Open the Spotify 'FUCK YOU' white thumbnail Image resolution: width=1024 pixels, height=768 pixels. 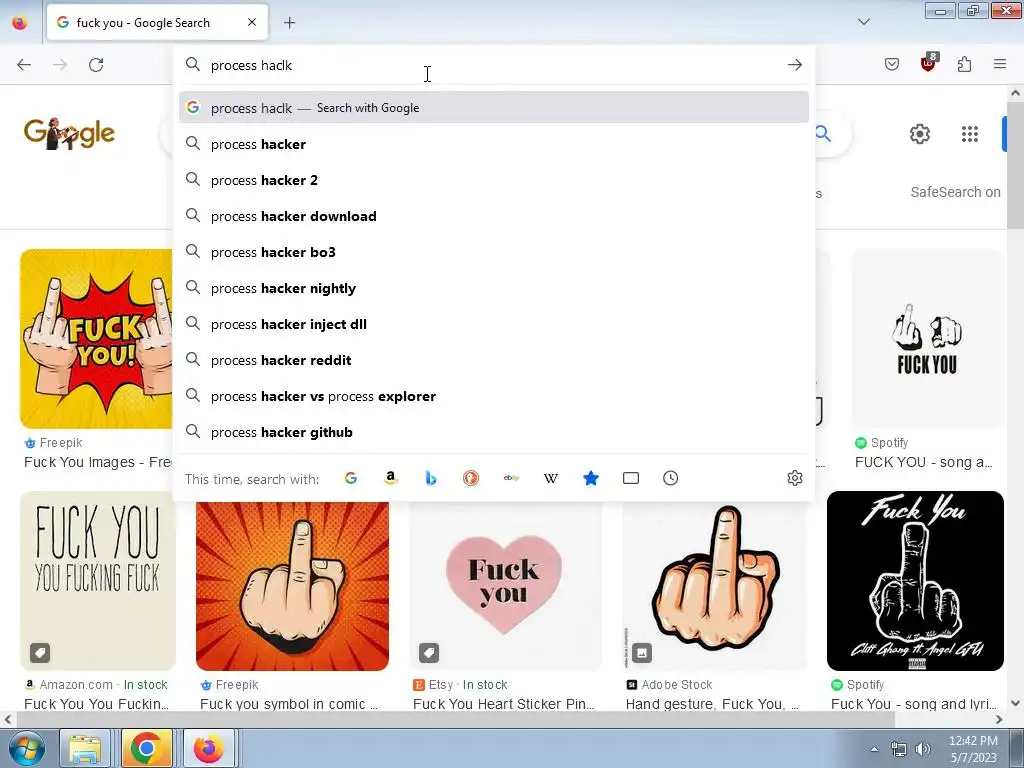[x=927, y=338]
